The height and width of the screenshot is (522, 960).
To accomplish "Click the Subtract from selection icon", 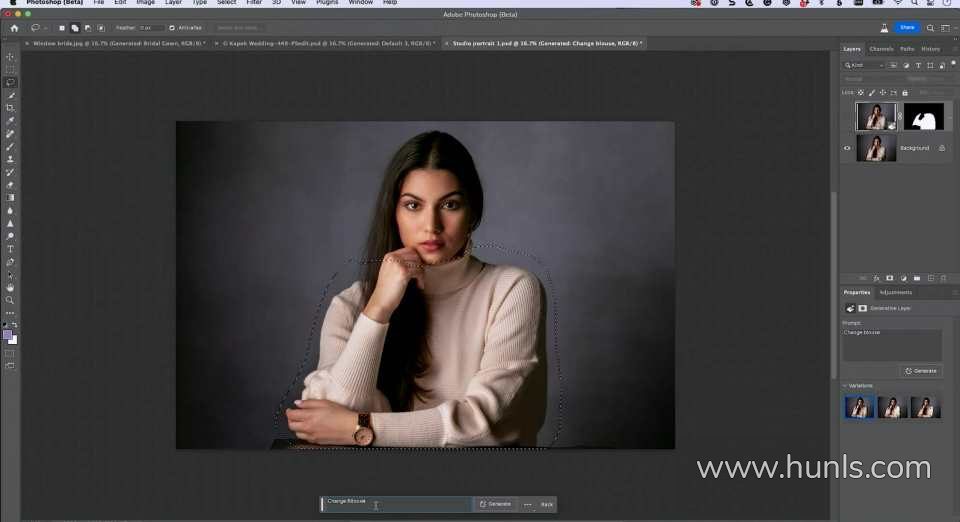I will (88, 28).
